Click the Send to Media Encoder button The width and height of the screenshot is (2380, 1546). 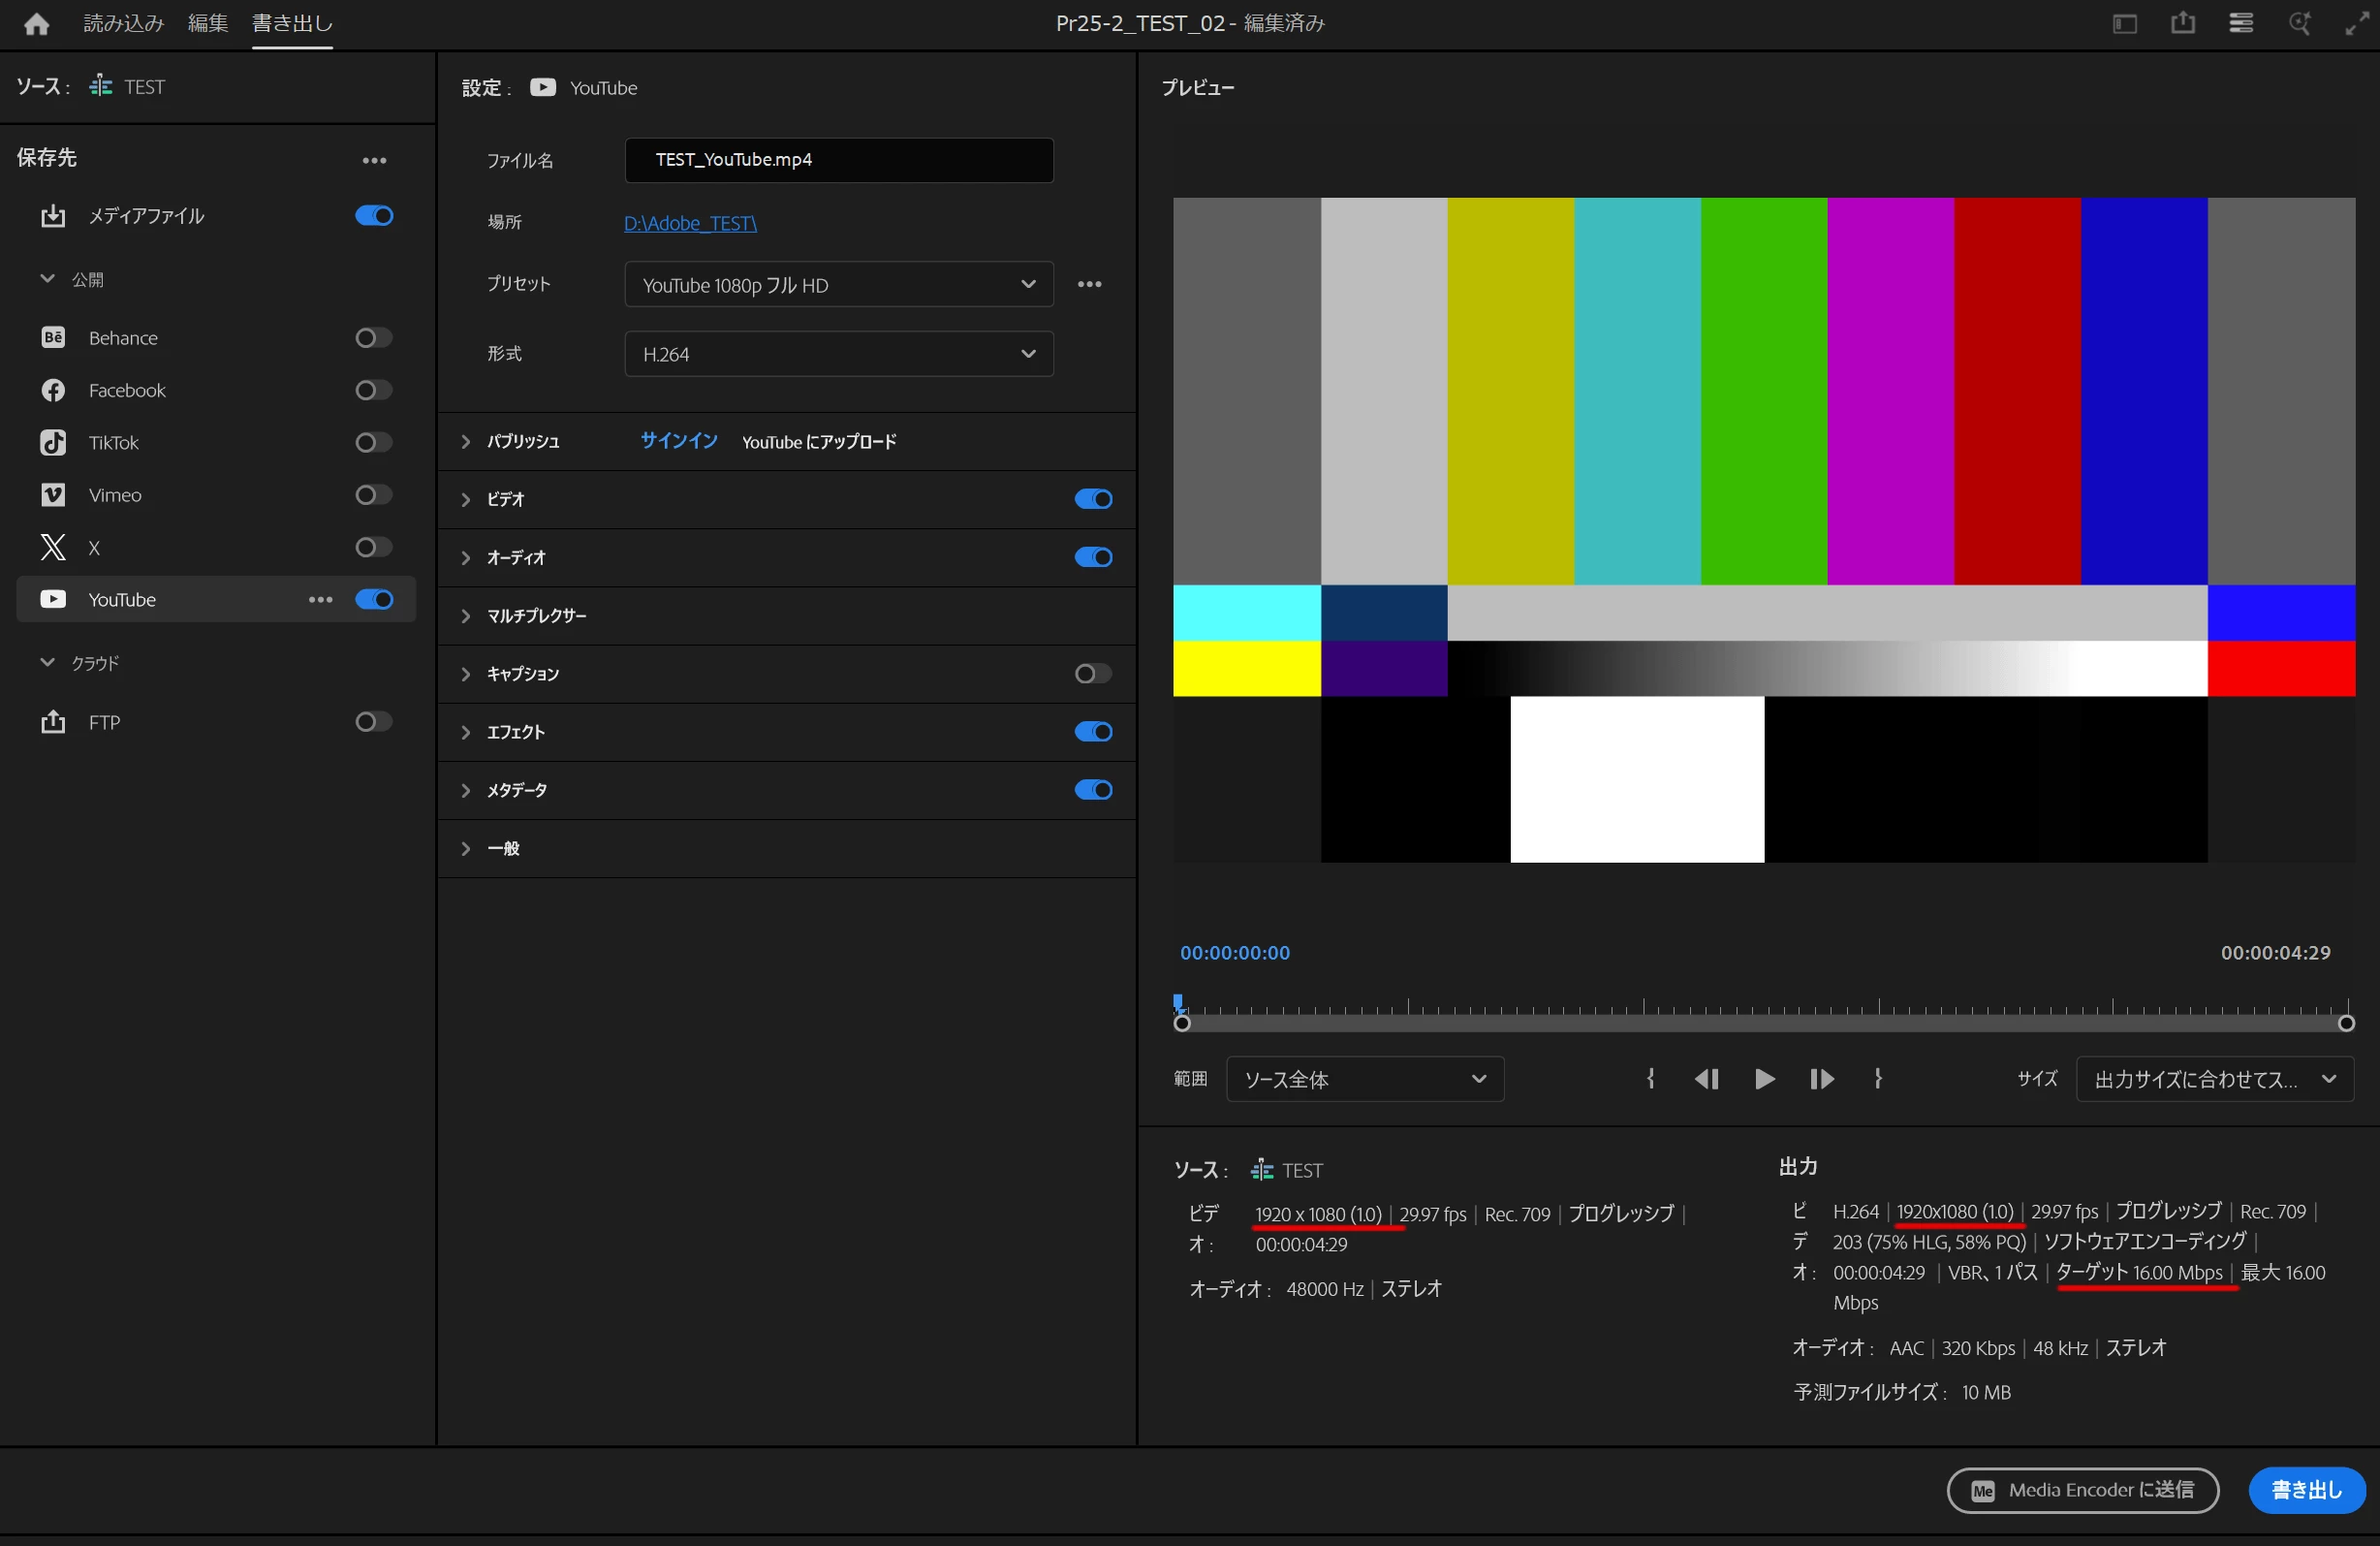point(2082,1490)
